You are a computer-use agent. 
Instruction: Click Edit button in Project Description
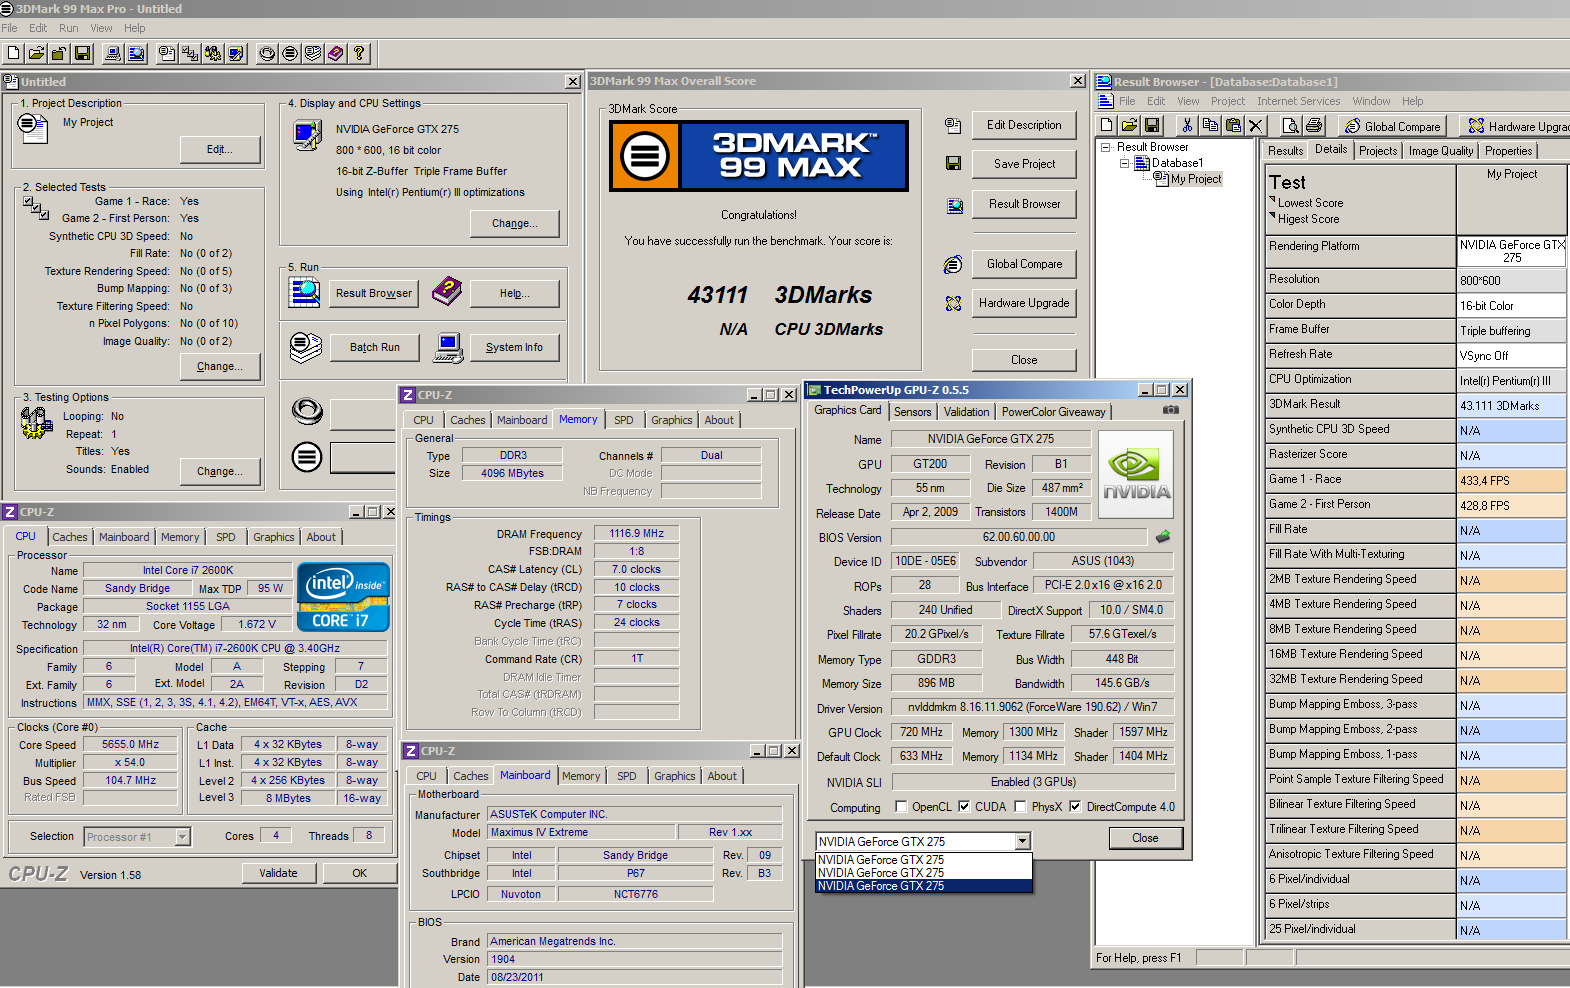tap(219, 149)
